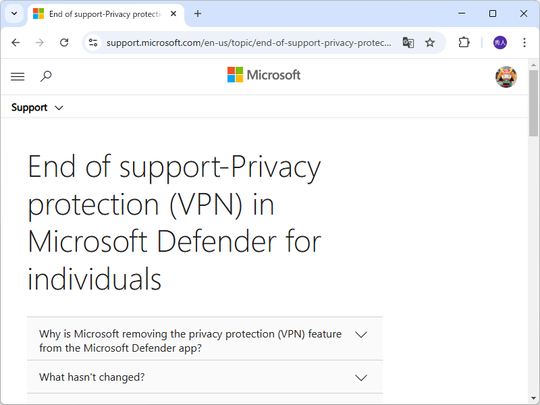The height and width of the screenshot is (405, 540).
Task: Bookmark this page with the star icon
Action: pos(430,43)
